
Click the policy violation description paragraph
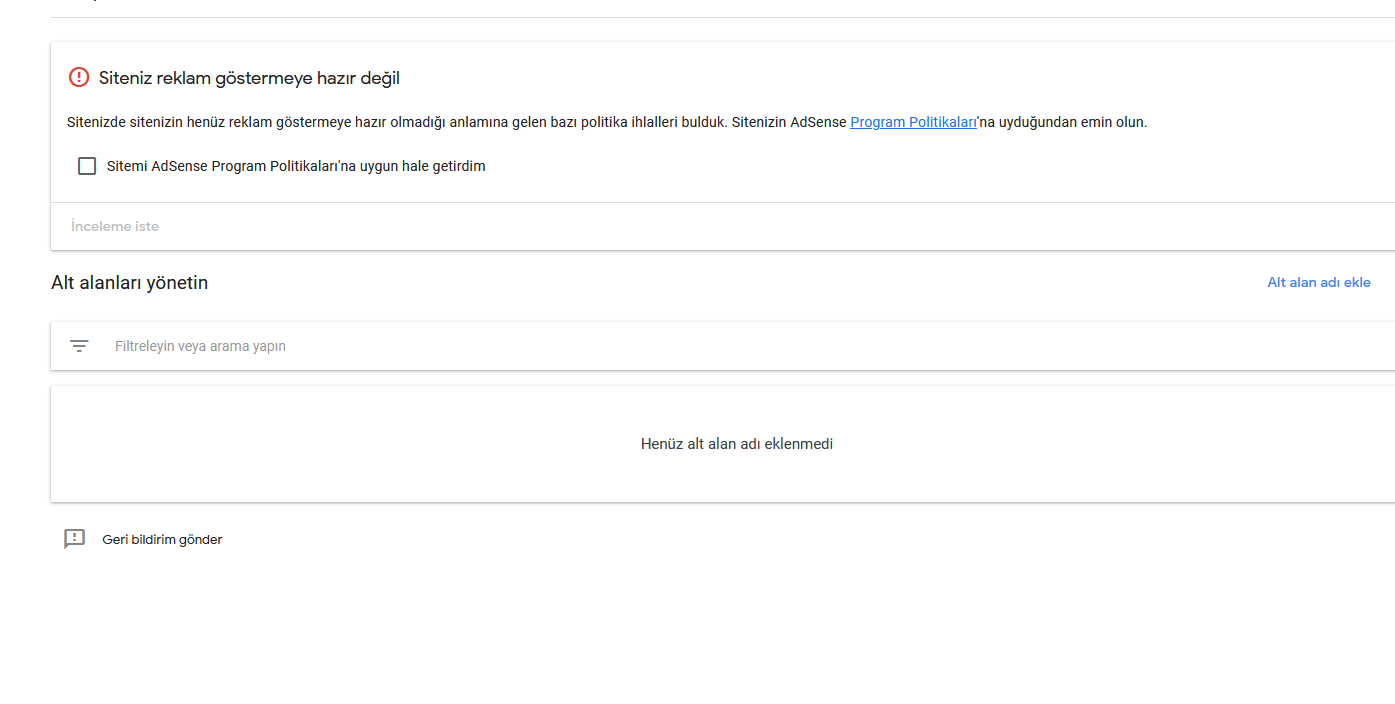[607, 122]
